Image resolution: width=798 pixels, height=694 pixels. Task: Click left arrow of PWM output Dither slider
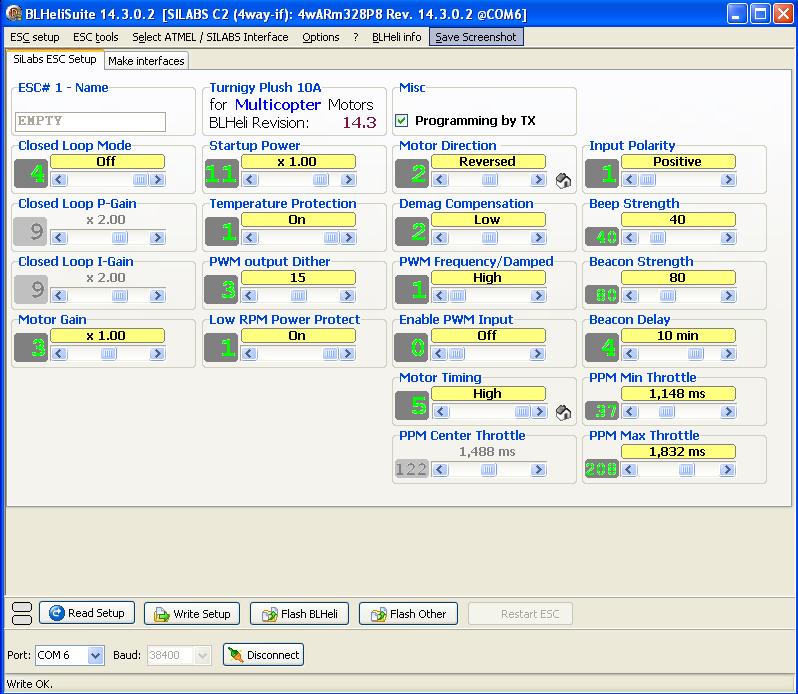(x=249, y=296)
